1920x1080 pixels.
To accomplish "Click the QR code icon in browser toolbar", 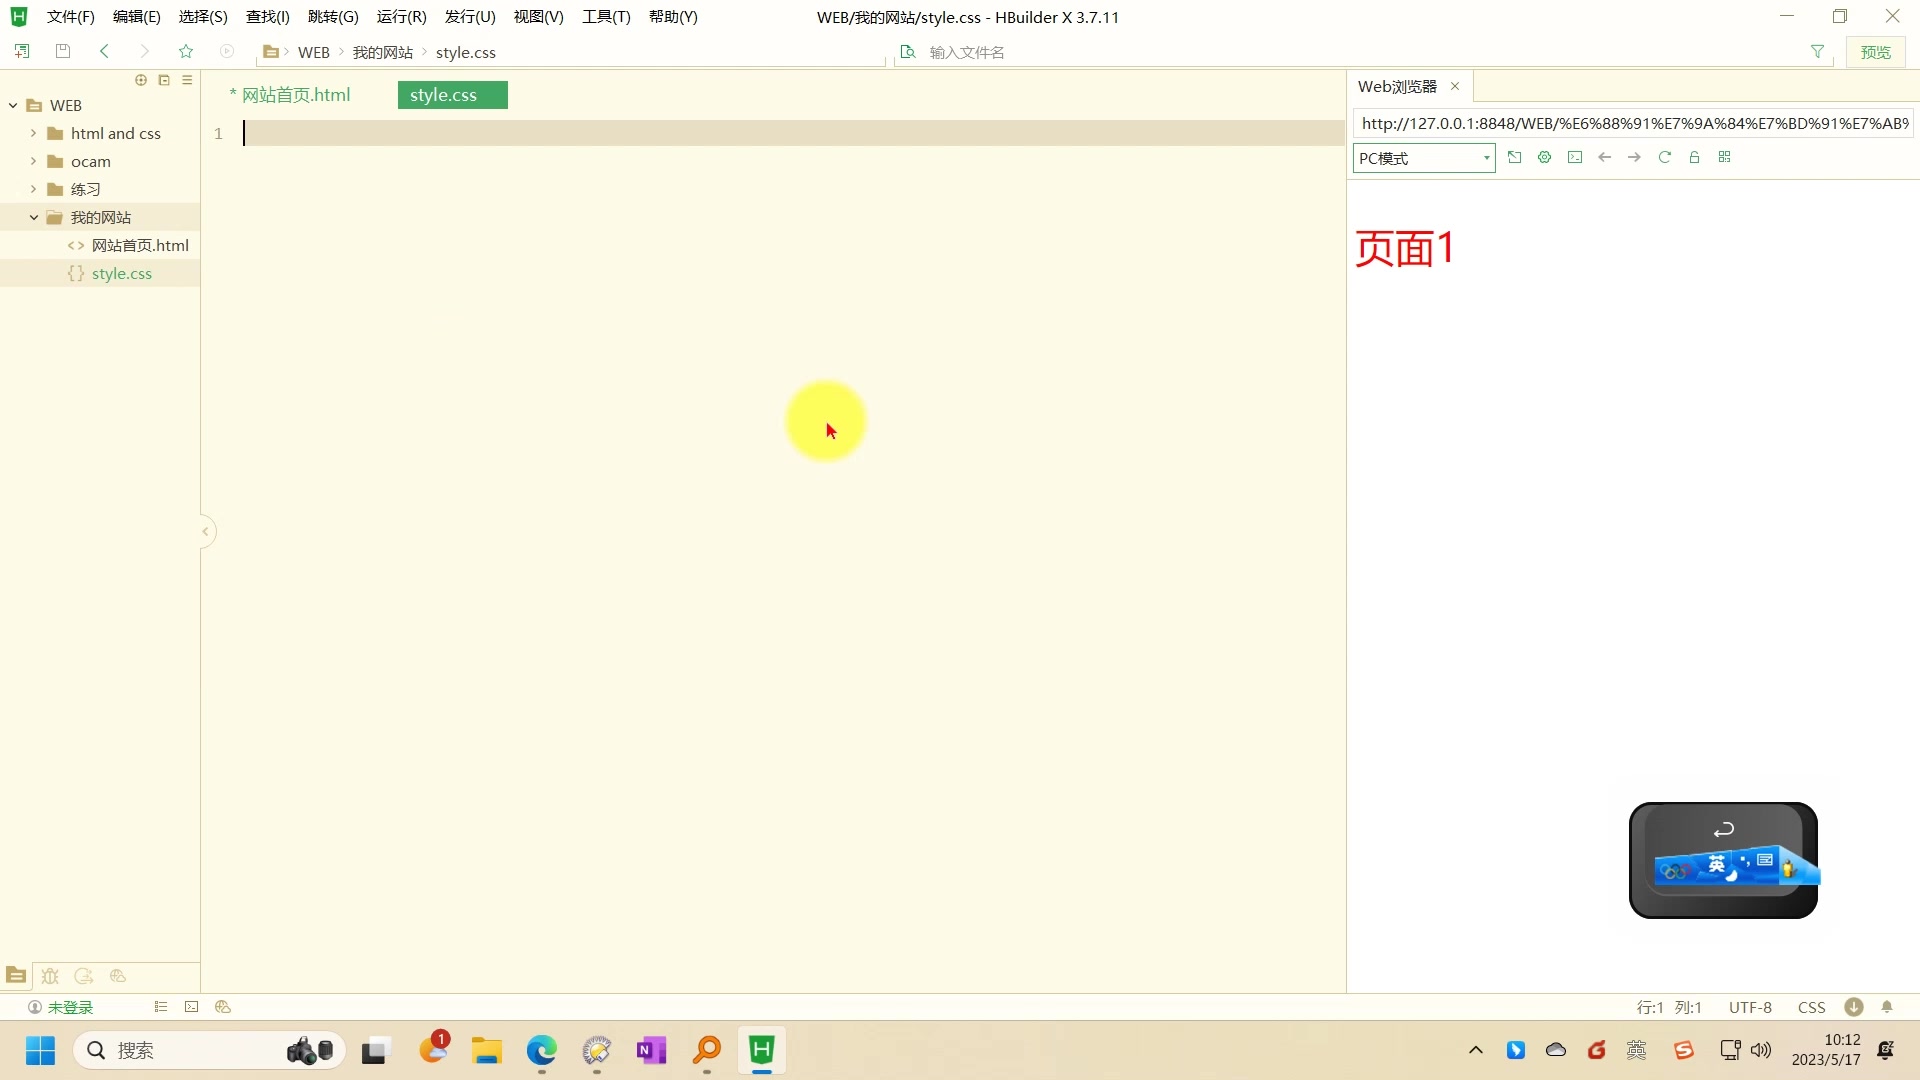I will [1724, 157].
